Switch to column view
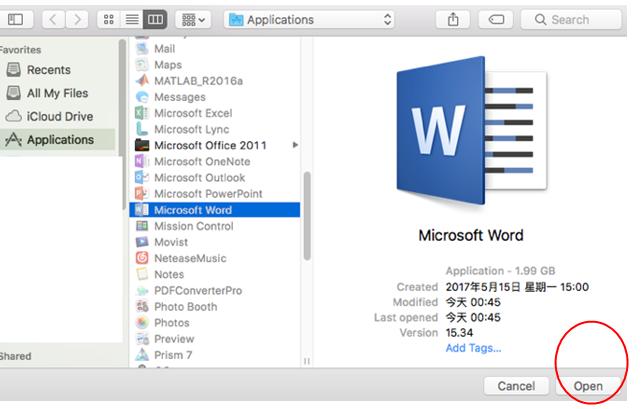The image size is (642, 409). (x=155, y=19)
